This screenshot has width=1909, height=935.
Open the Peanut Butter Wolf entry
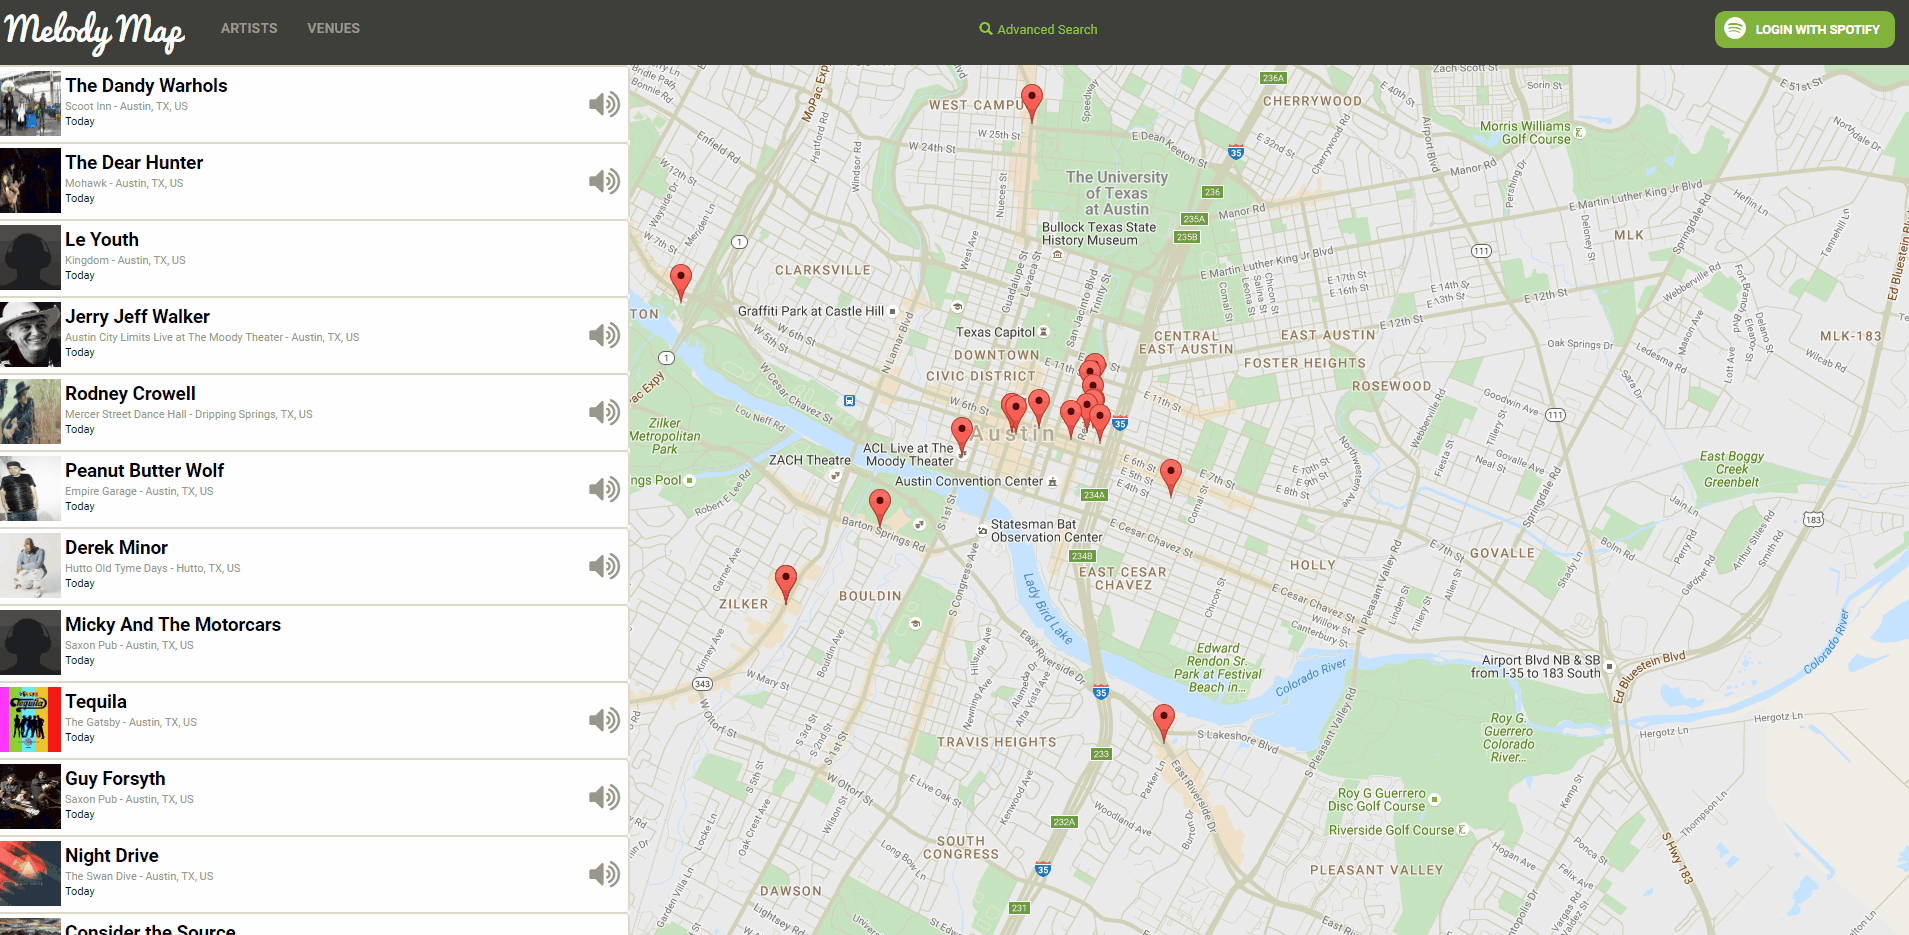click(314, 489)
